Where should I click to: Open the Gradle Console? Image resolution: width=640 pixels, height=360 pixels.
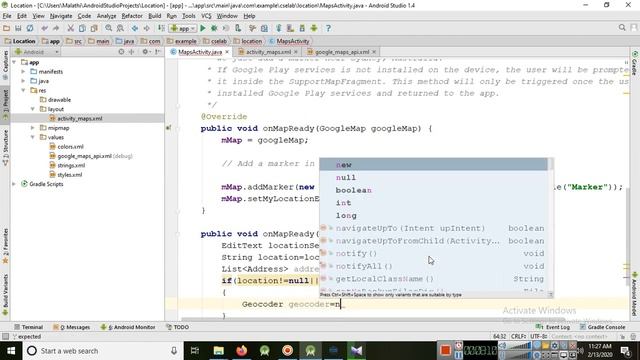[x=602, y=327]
